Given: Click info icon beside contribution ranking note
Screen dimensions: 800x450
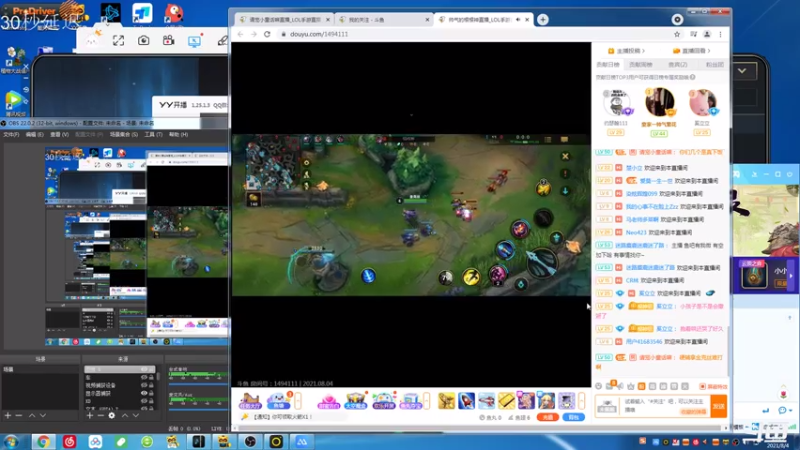Looking at the screenshot, I should pyautogui.click(x=692, y=77).
